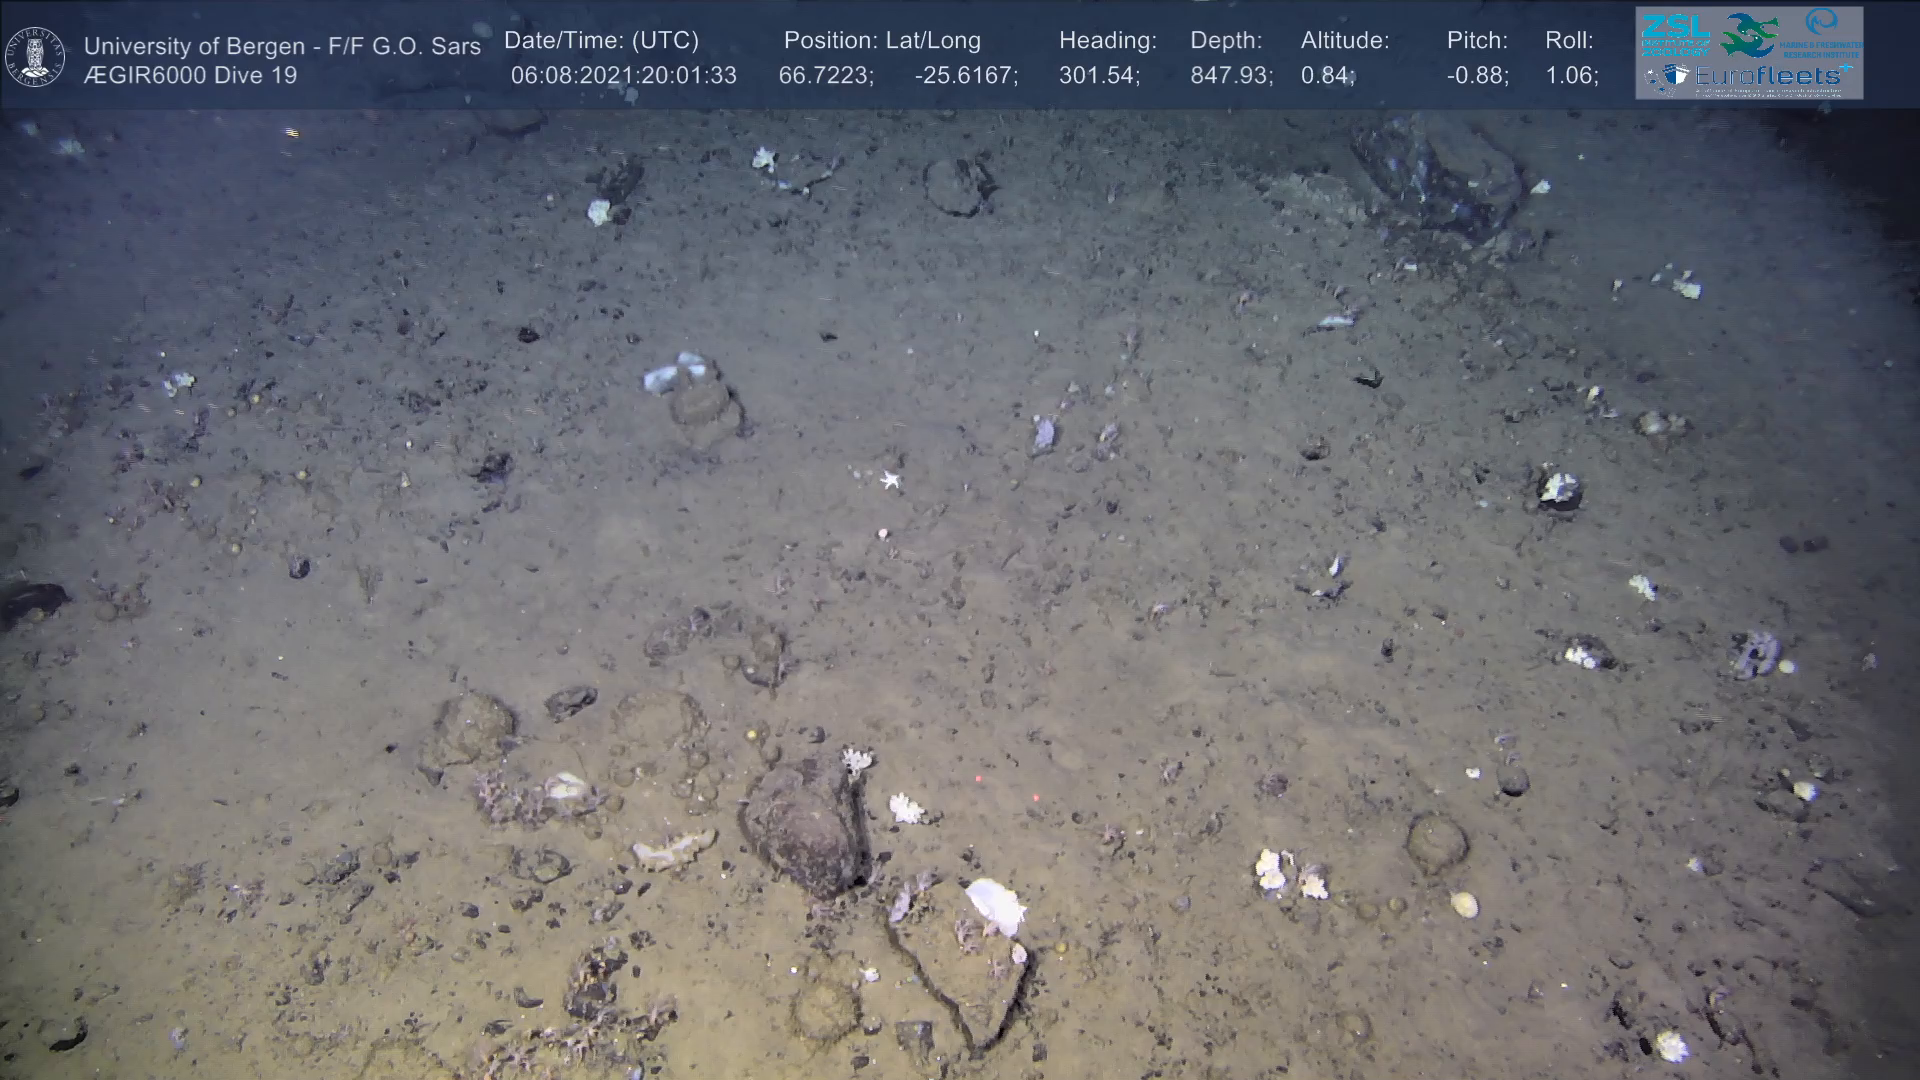Viewport: 1920px width, 1080px height.
Task: Click the 'ÆGIR6000 Dive 19' label
Action: click(x=190, y=75)
